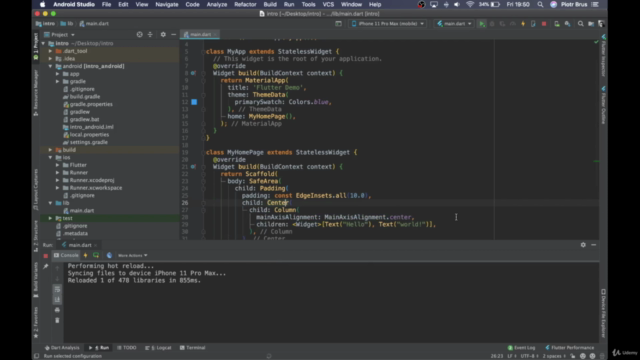Screen dimensions: 640x360
Task: Click hot restart green icon in Run panel
Action: click(x=96, y=255)
